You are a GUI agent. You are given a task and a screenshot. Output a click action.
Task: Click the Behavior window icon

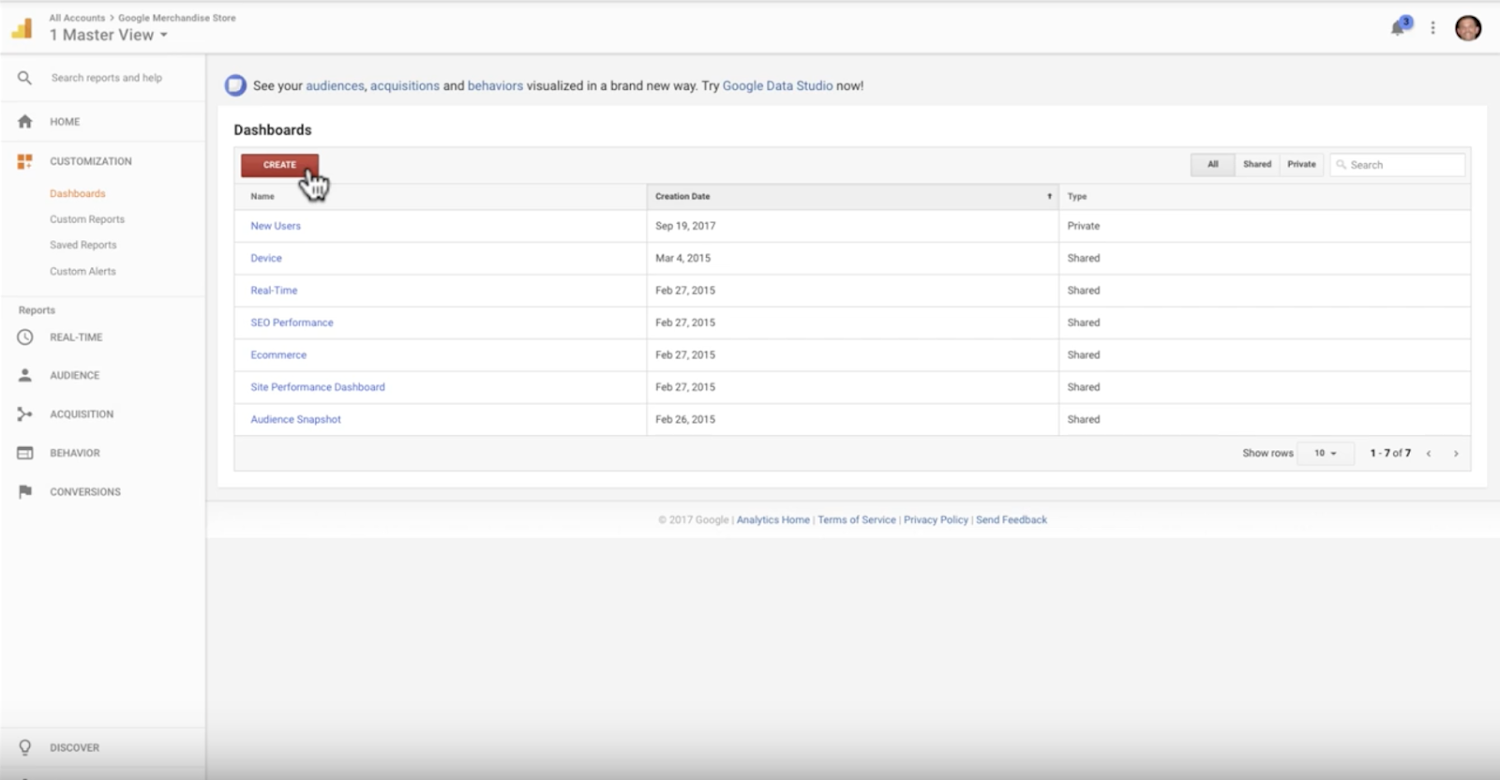coord(25,453)
